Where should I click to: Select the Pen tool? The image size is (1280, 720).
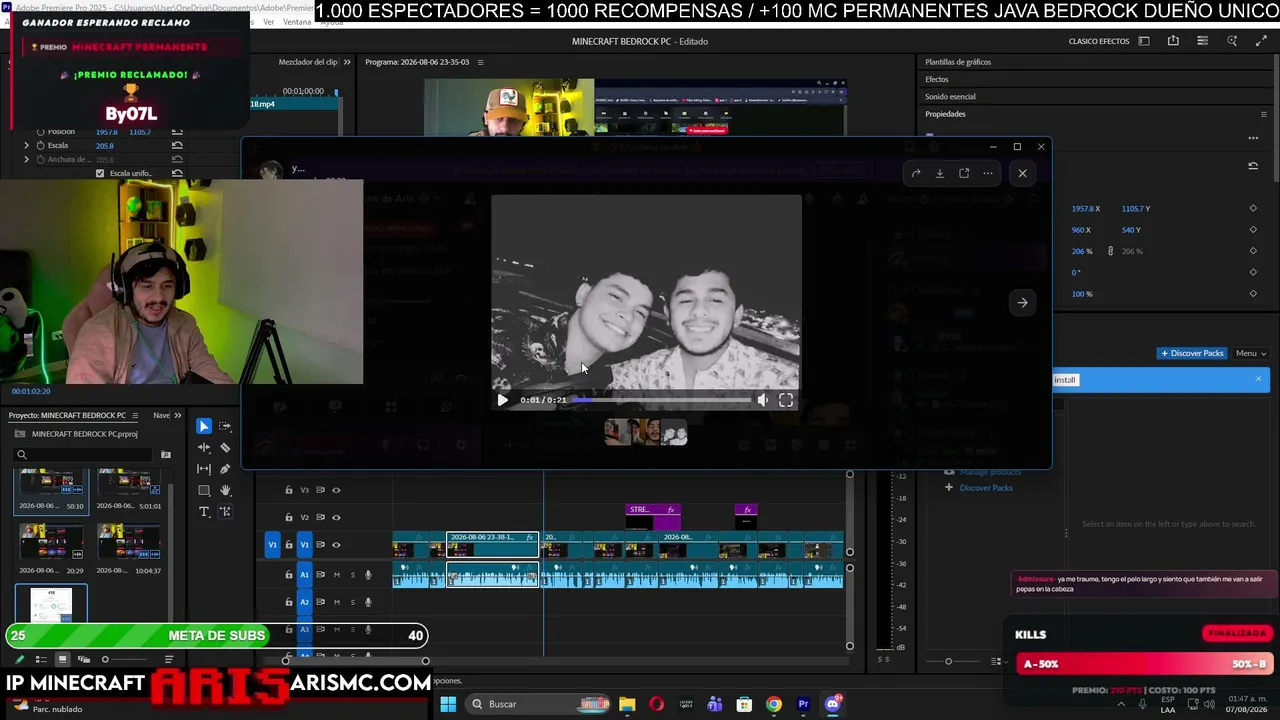point(225,469)
